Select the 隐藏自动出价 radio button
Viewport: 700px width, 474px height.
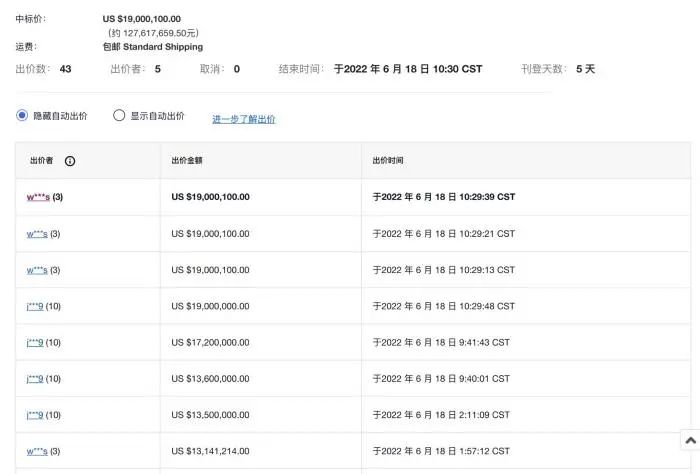coord(22,115)
